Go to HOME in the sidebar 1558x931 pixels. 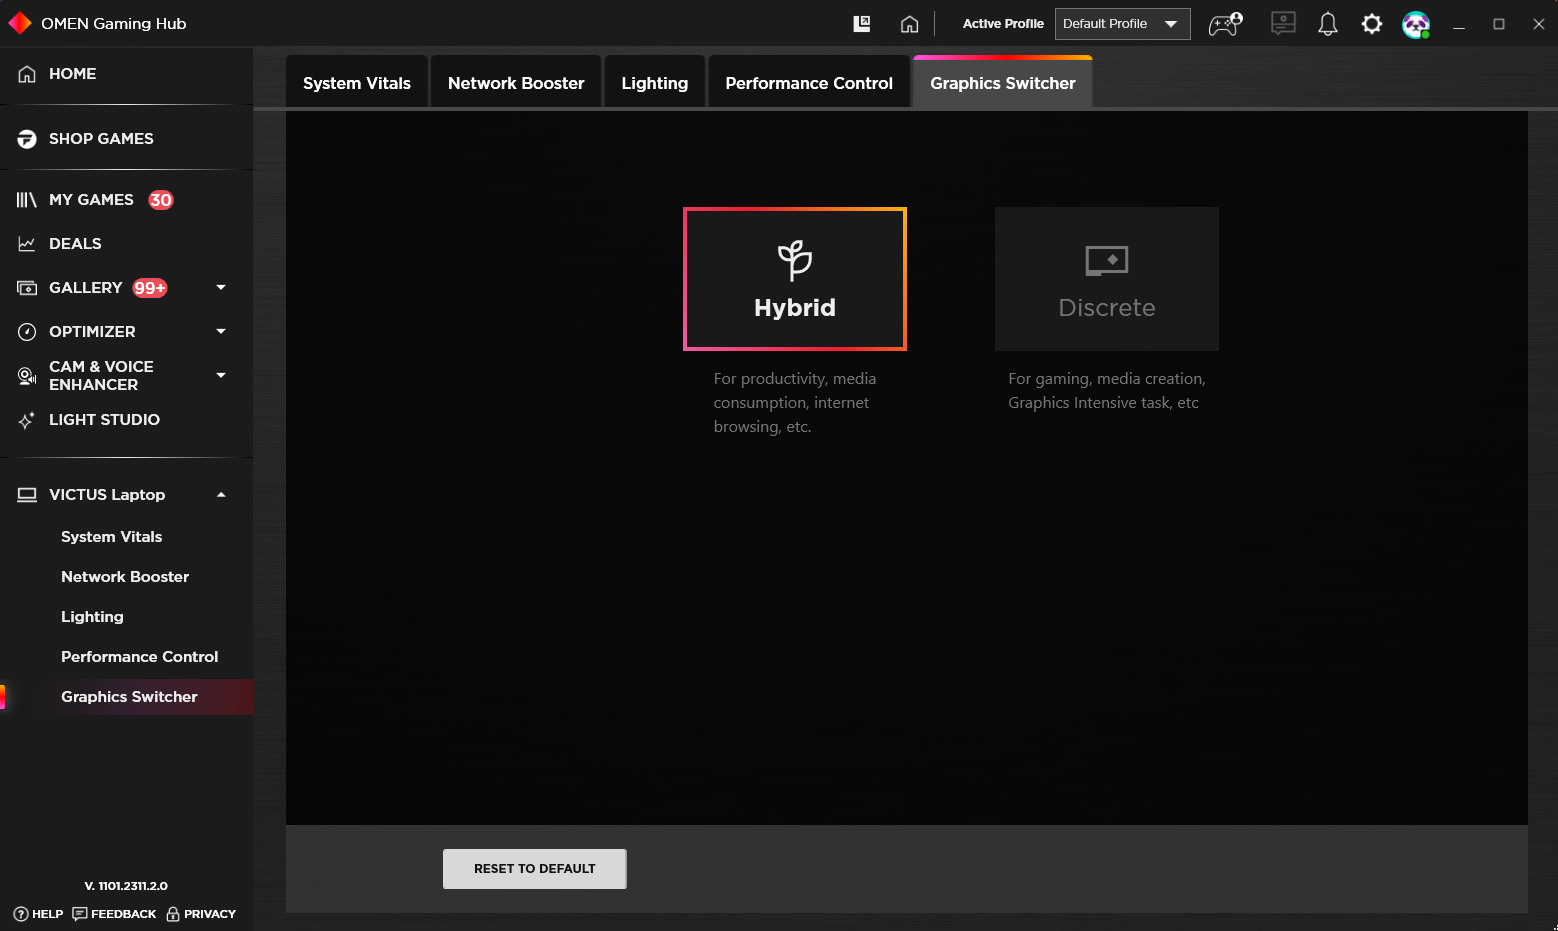click(73, 74)
